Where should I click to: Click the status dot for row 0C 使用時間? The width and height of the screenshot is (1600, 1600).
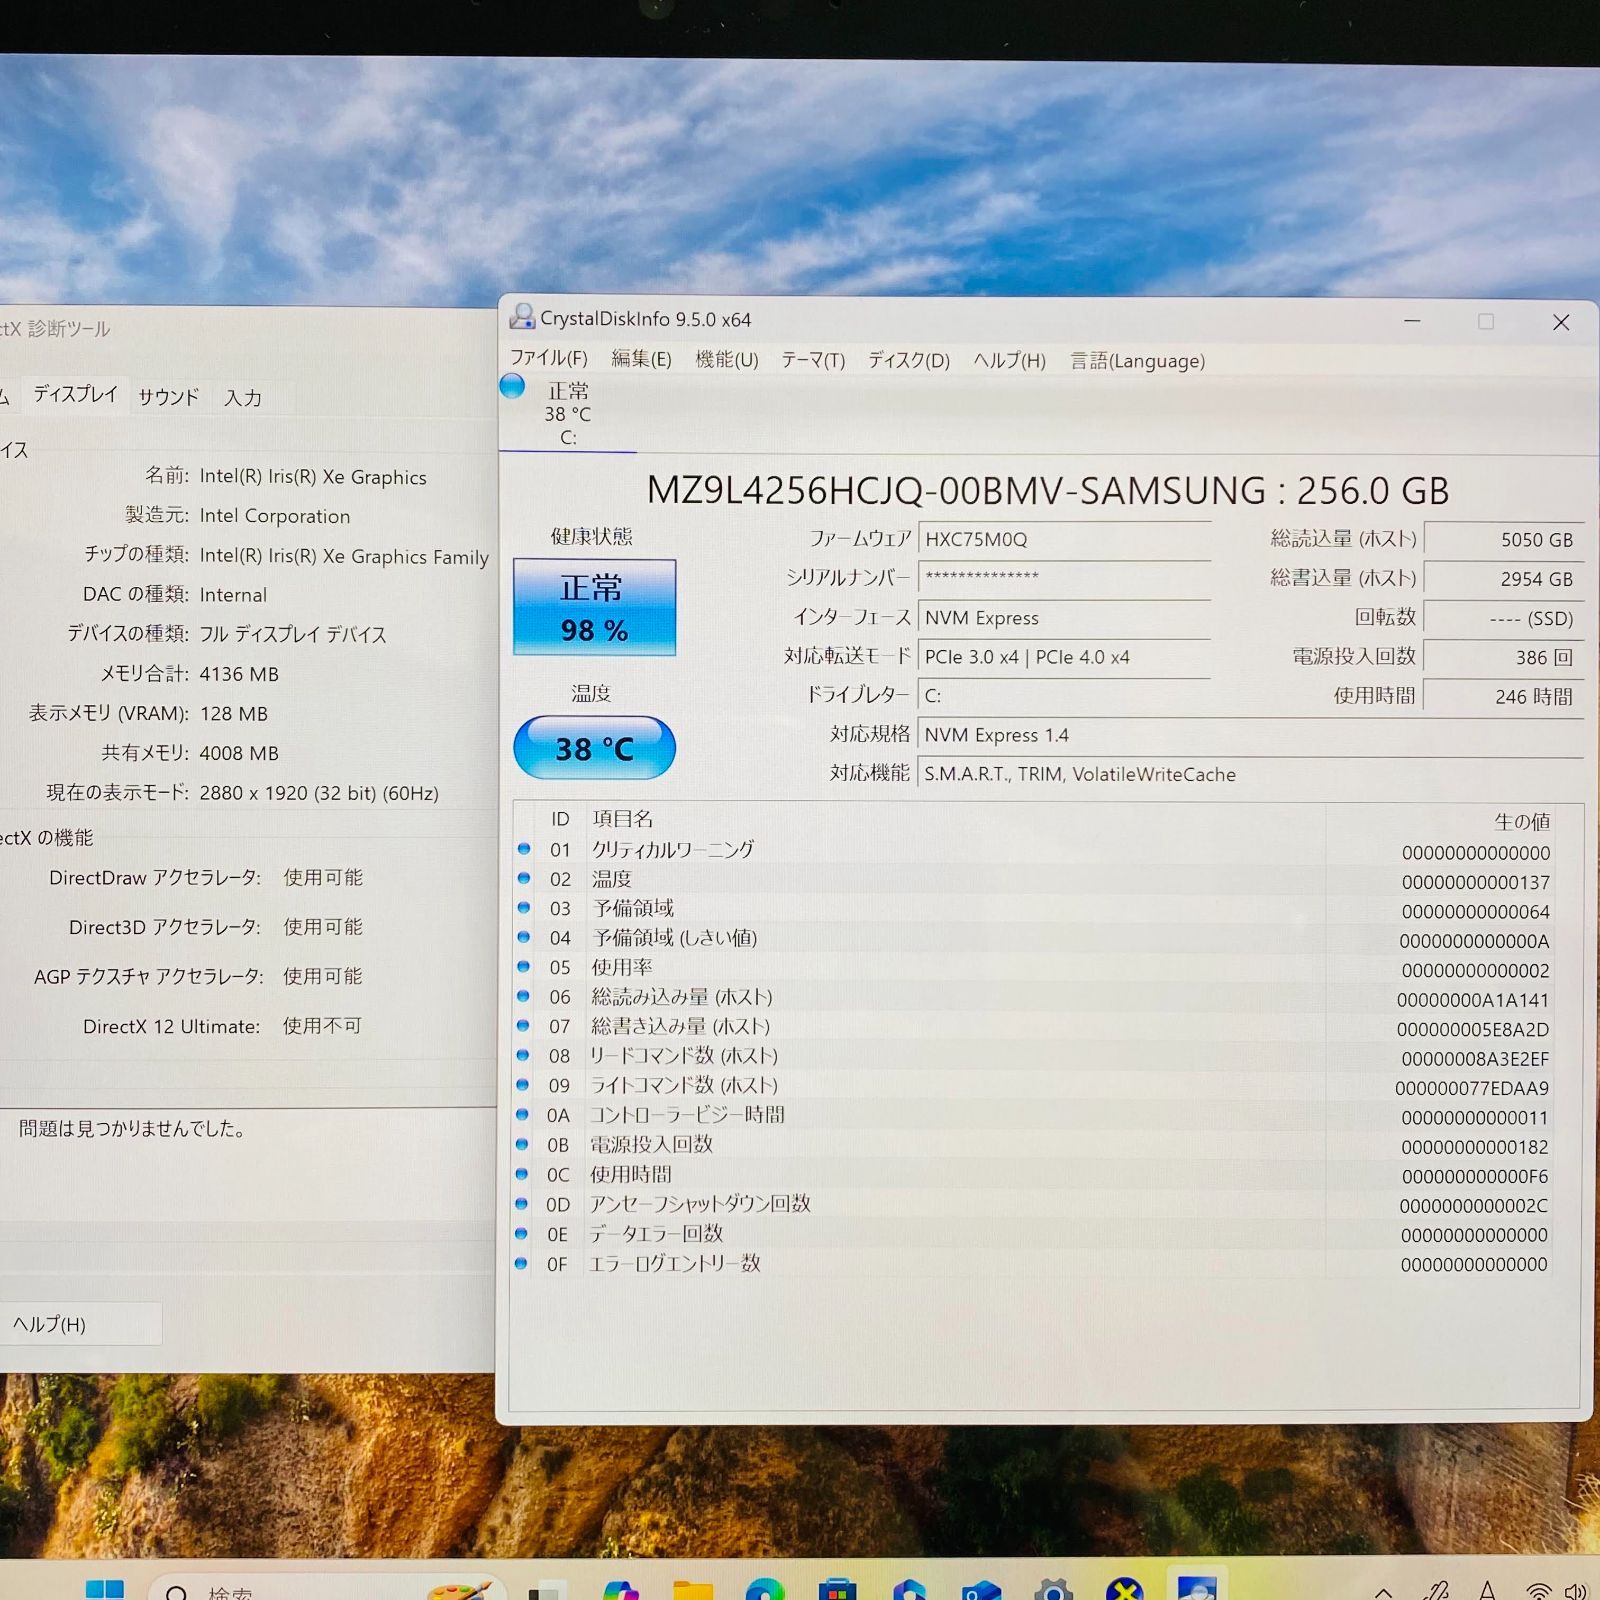tap(522, 1174)
